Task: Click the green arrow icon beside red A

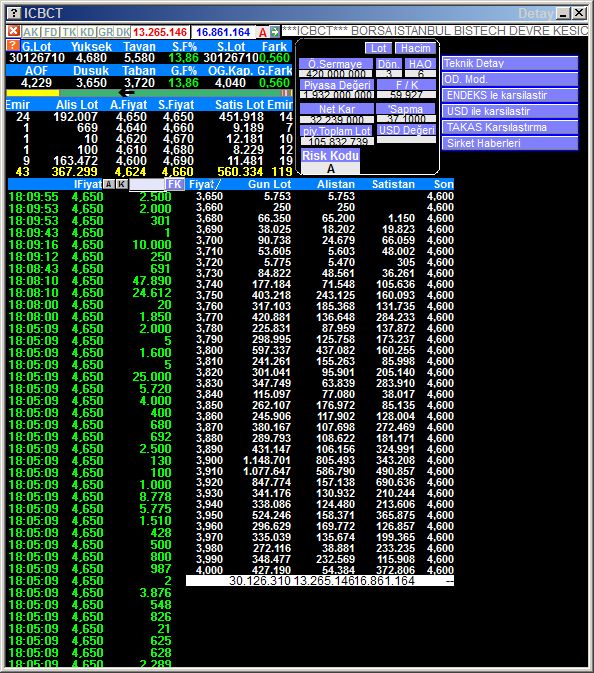Action: (275, 31)
